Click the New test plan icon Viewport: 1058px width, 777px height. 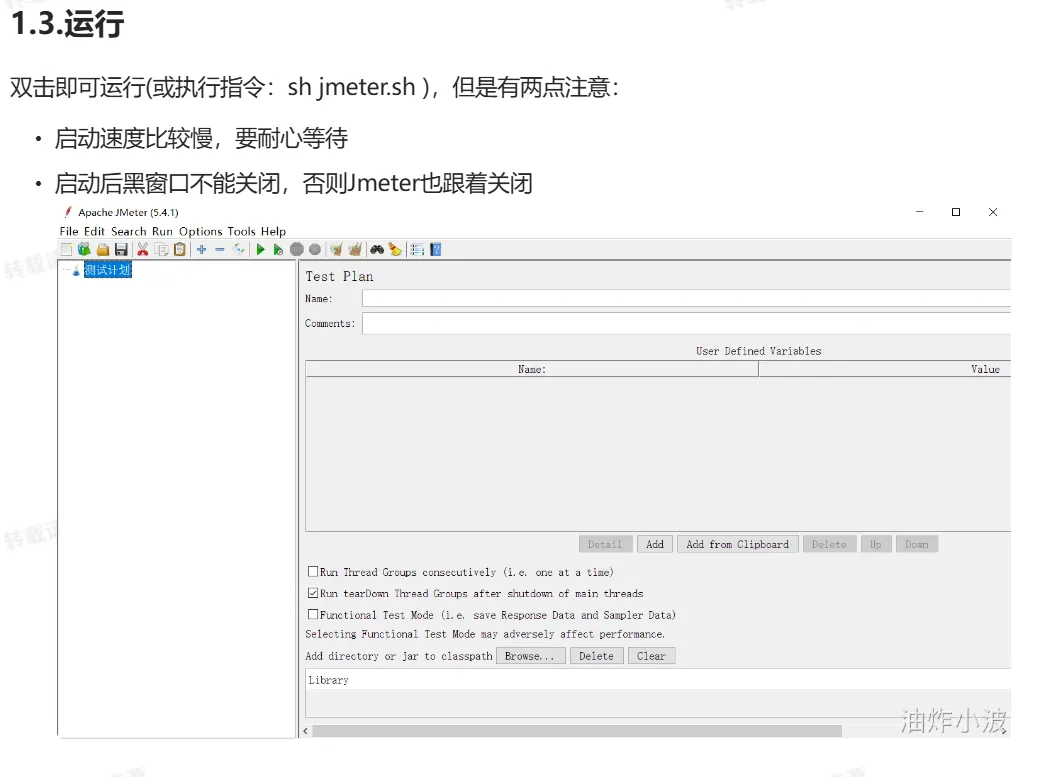(x=66, y=250)
